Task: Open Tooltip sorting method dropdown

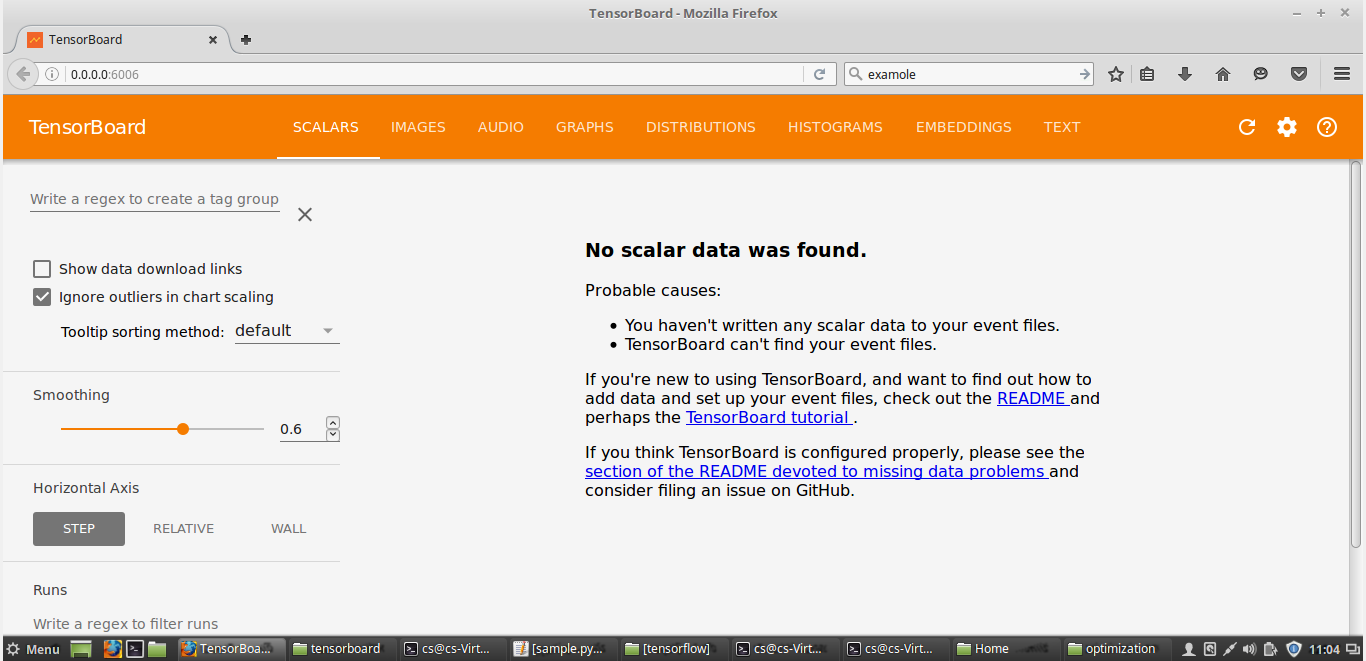Action: coord(287,331)
